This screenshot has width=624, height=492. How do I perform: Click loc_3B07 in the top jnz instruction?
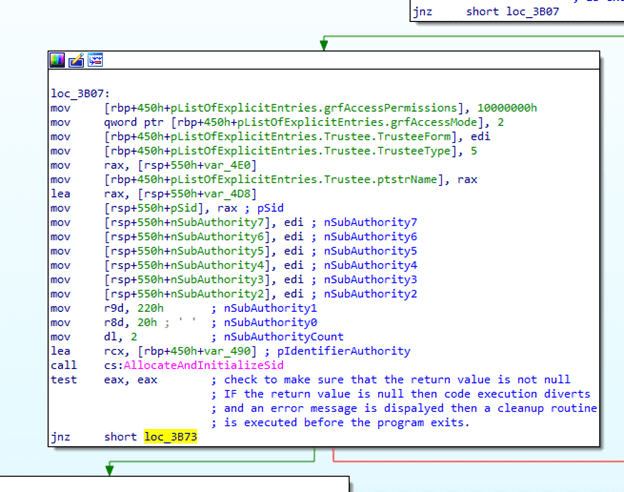[532, 12]
